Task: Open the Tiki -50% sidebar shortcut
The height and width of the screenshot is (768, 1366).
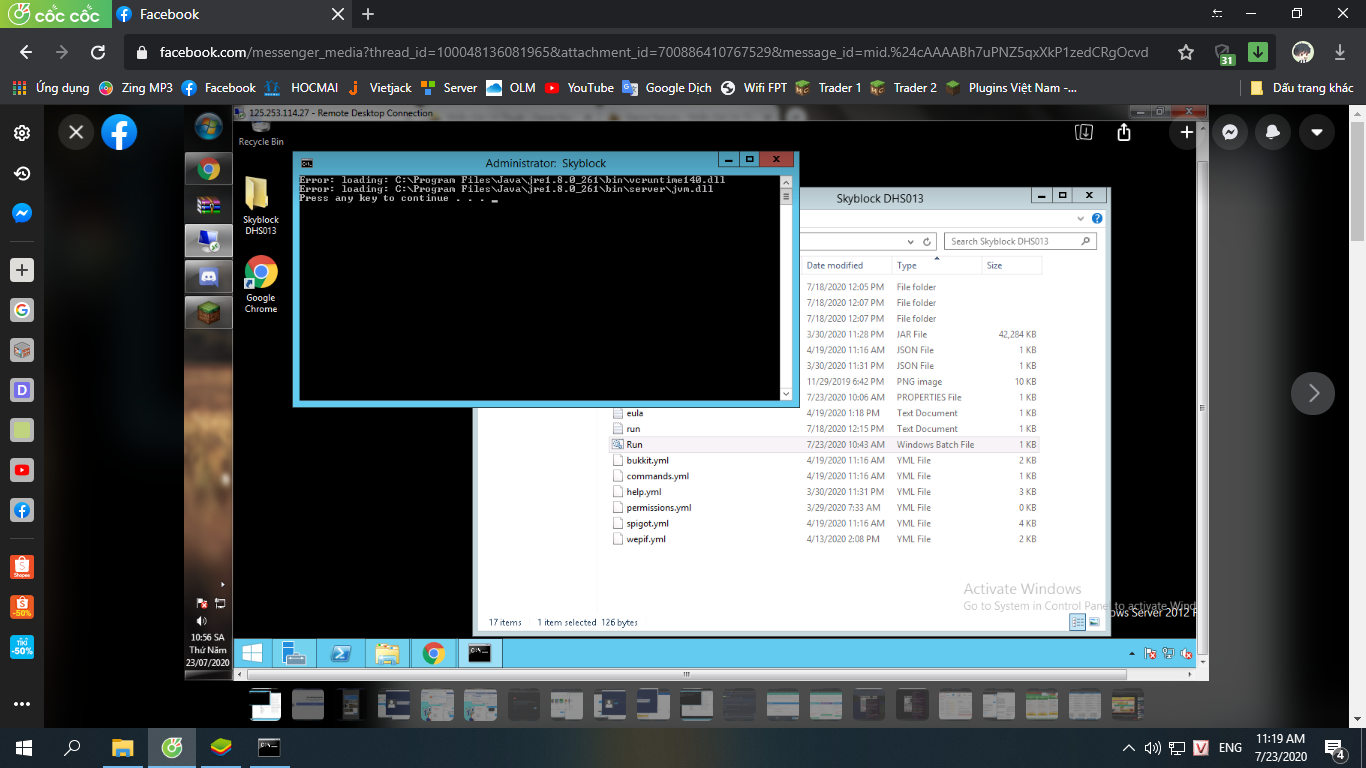Action: pos(22,647)
